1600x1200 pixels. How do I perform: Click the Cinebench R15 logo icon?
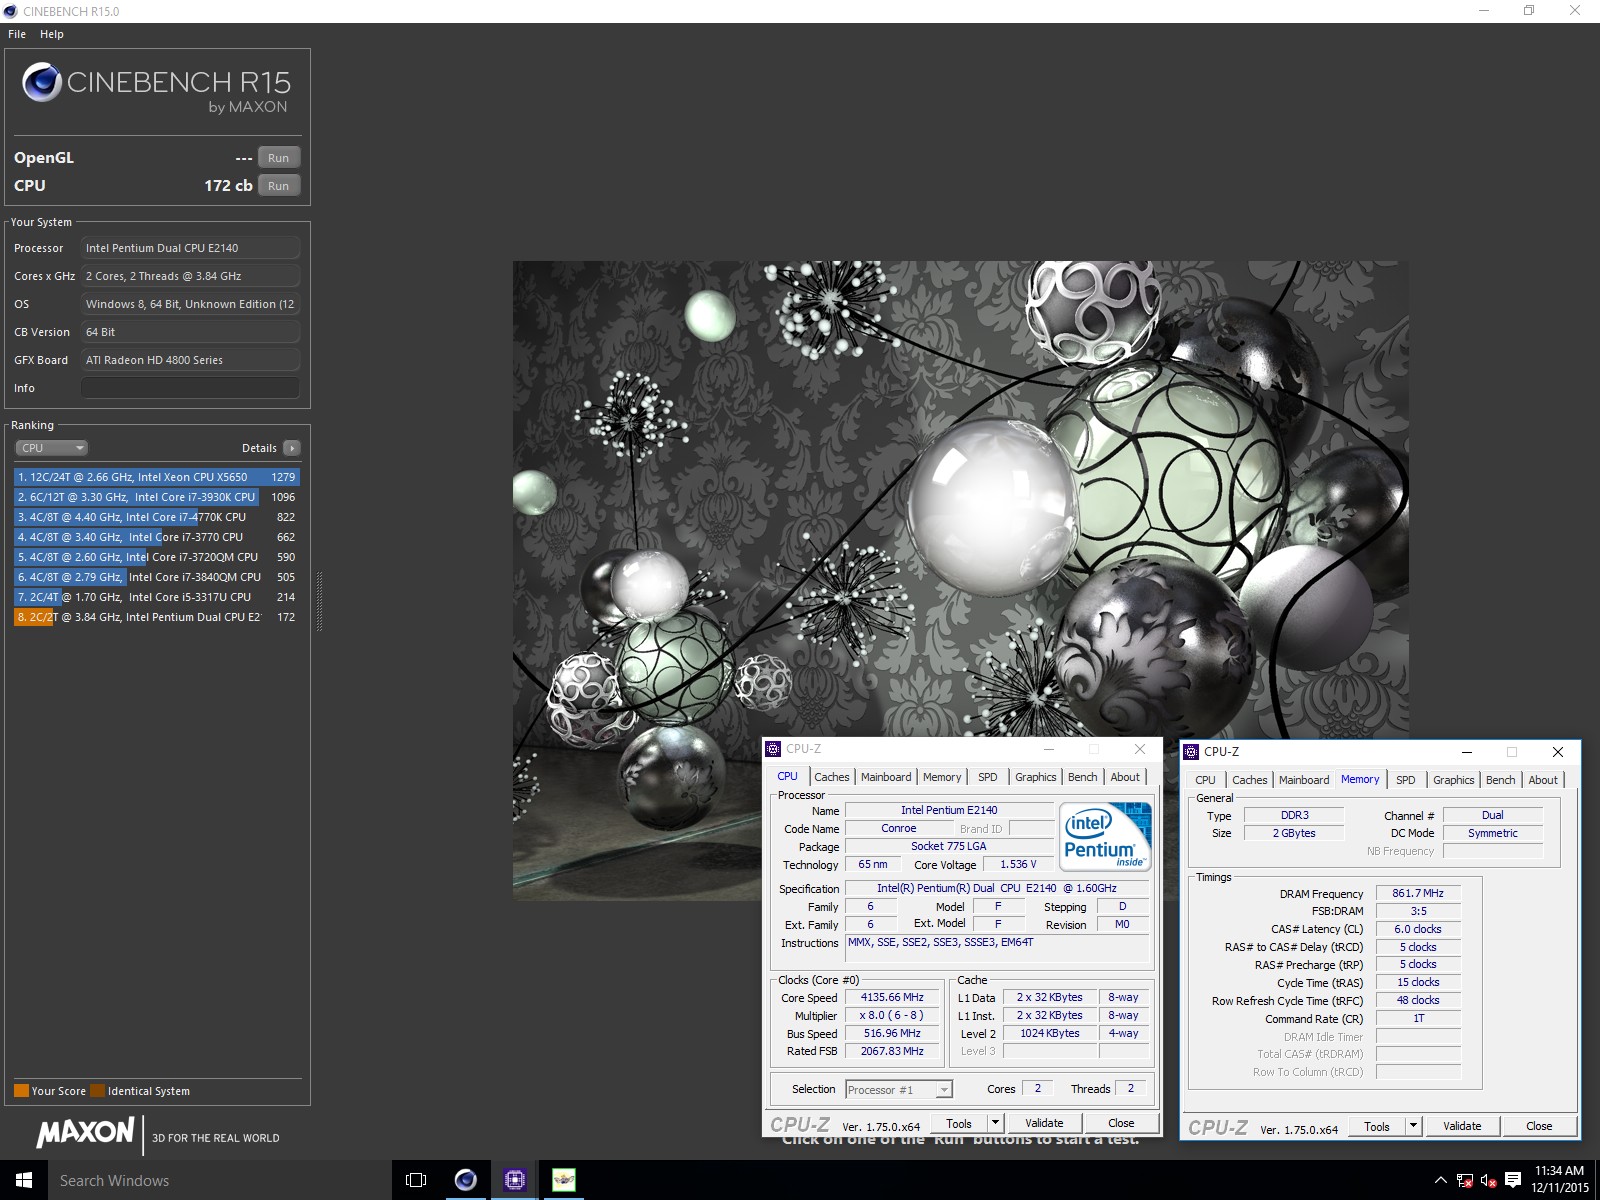42,82
